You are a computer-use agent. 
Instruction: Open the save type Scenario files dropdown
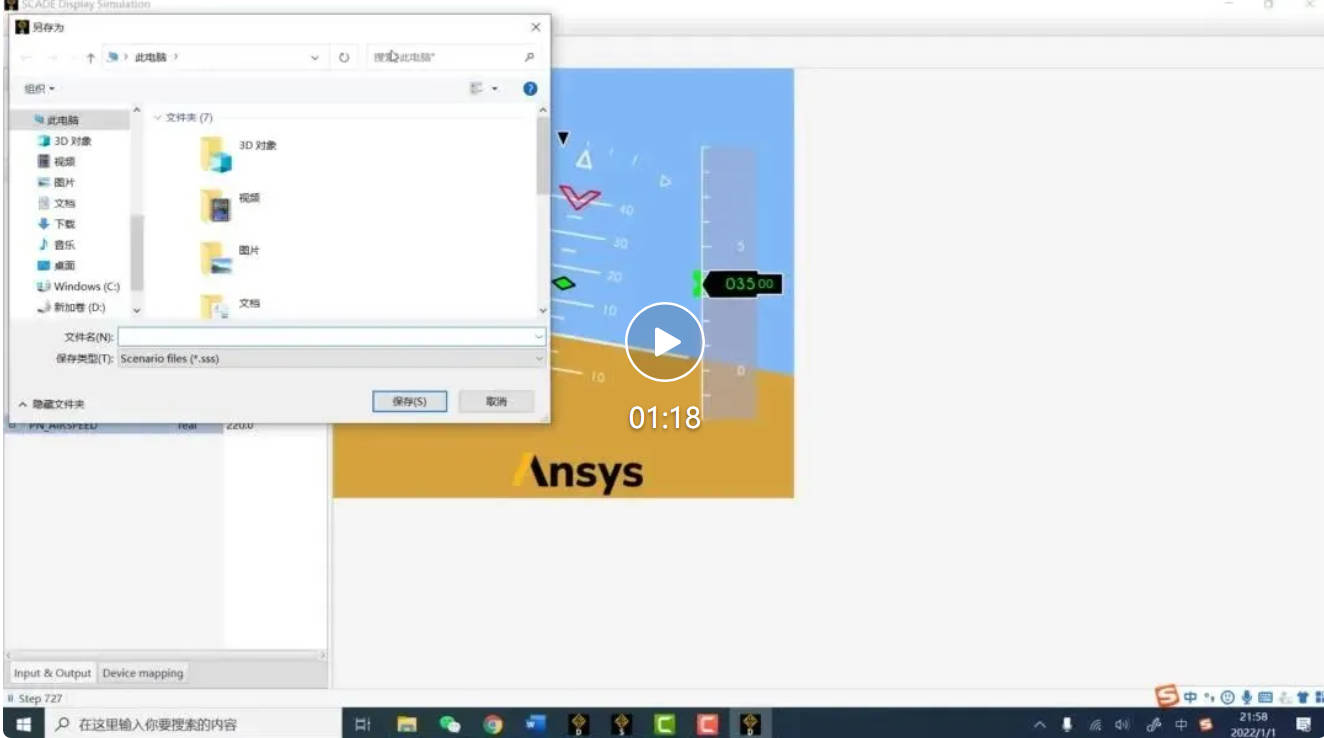point(332,358)
